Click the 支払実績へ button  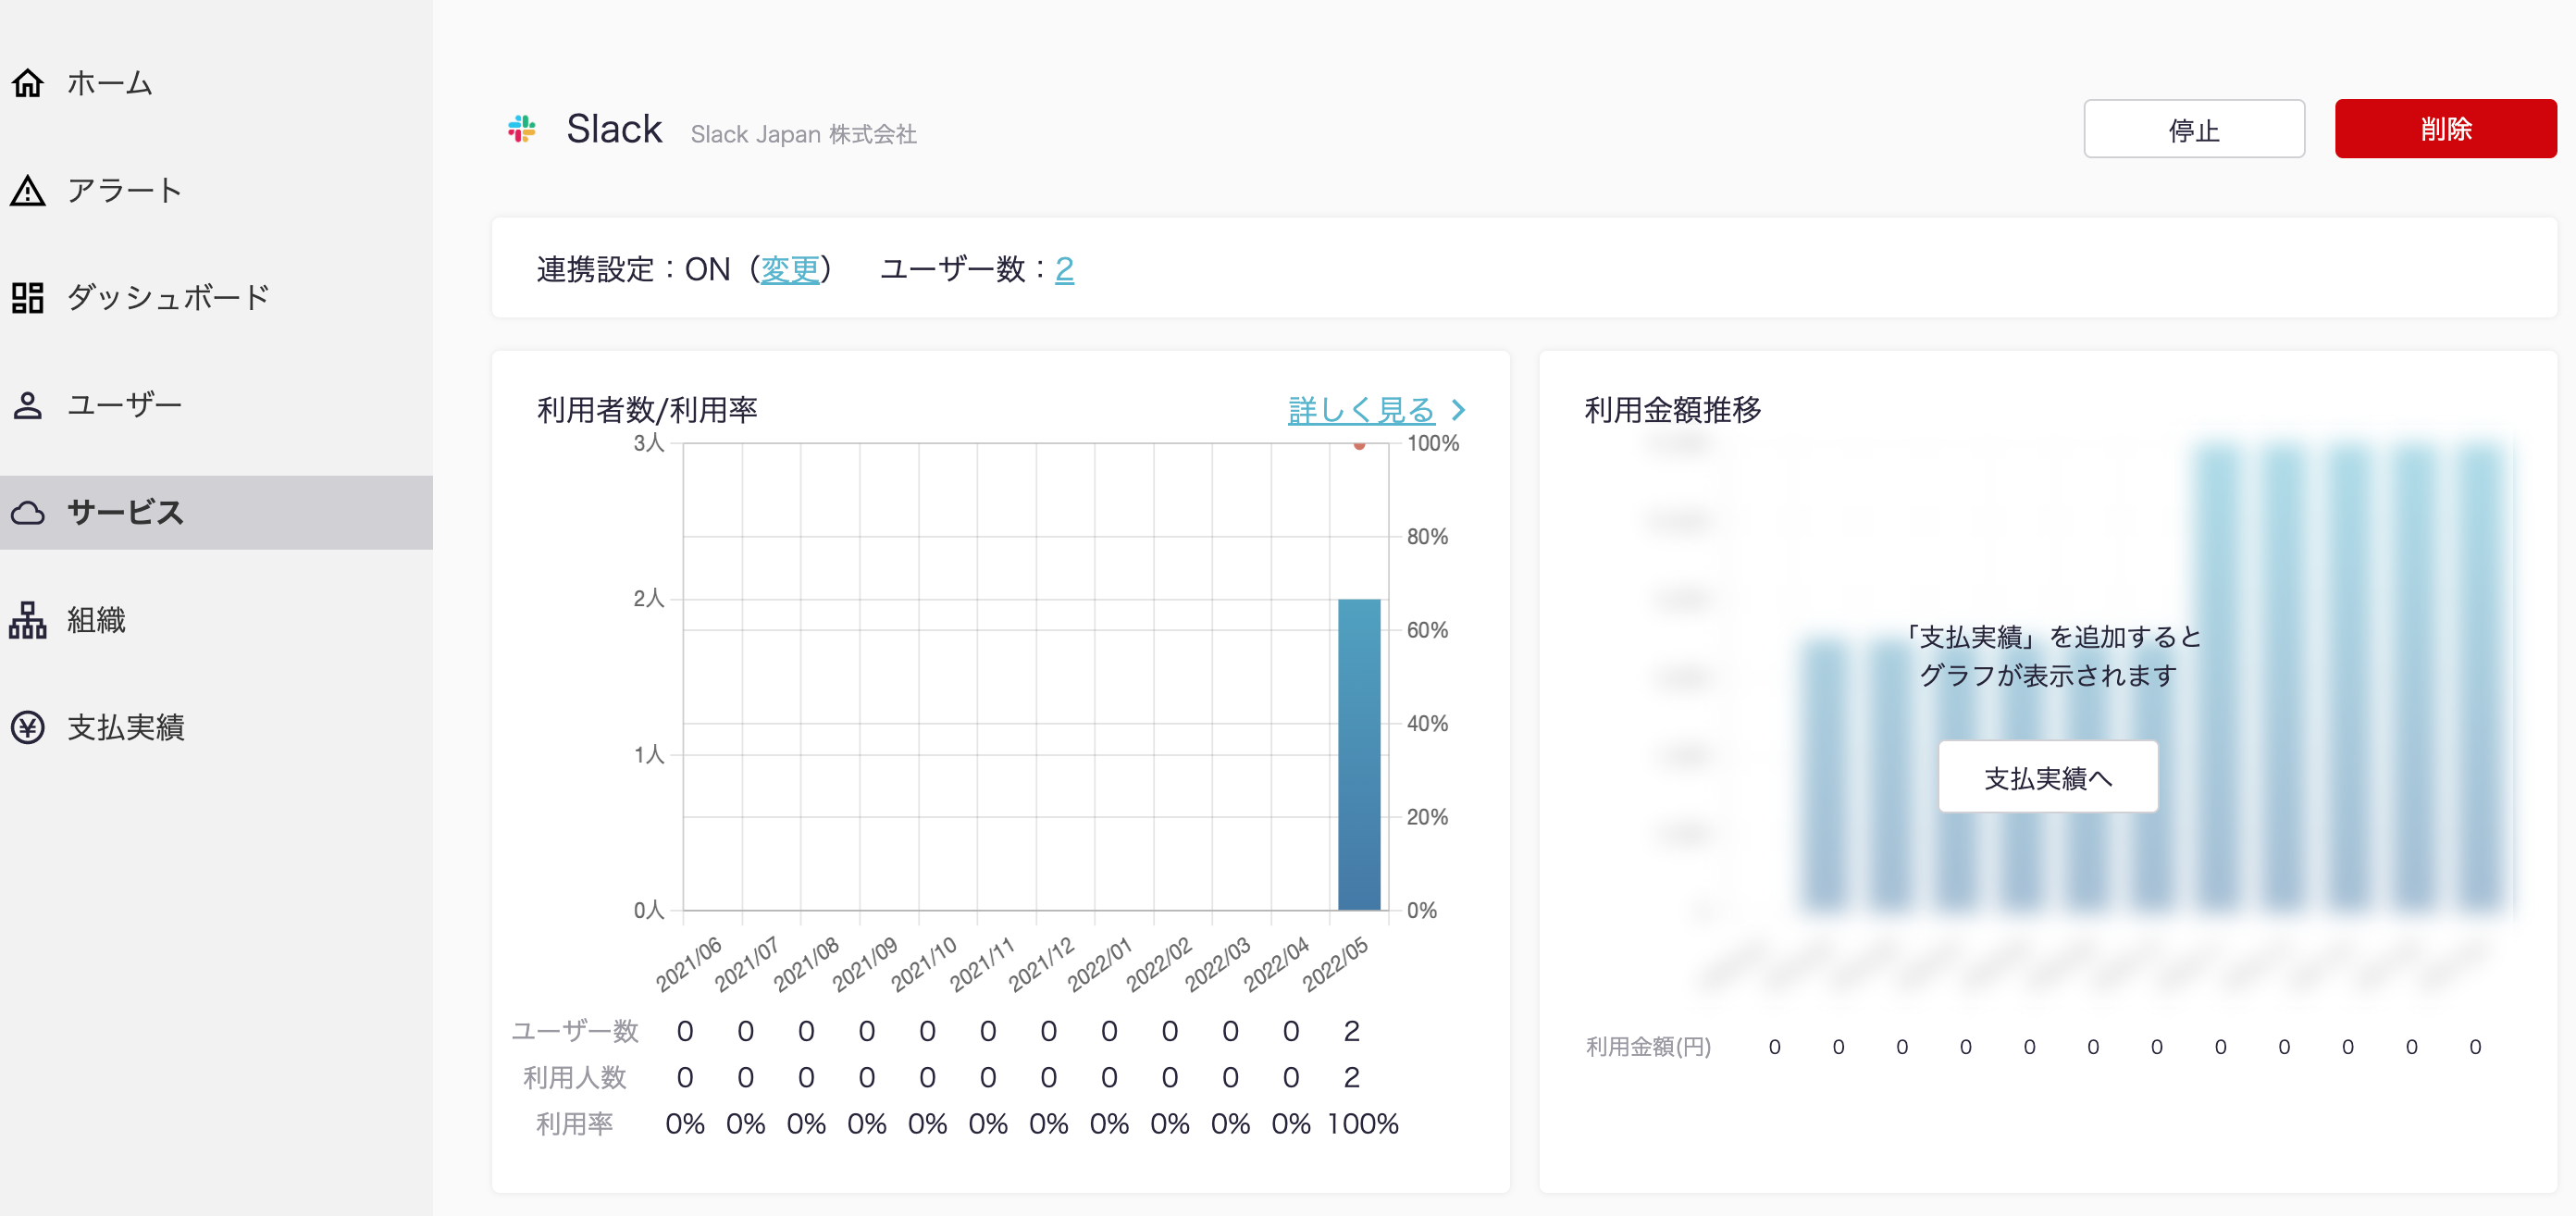pyautogui.click(x=2047, y=777)
